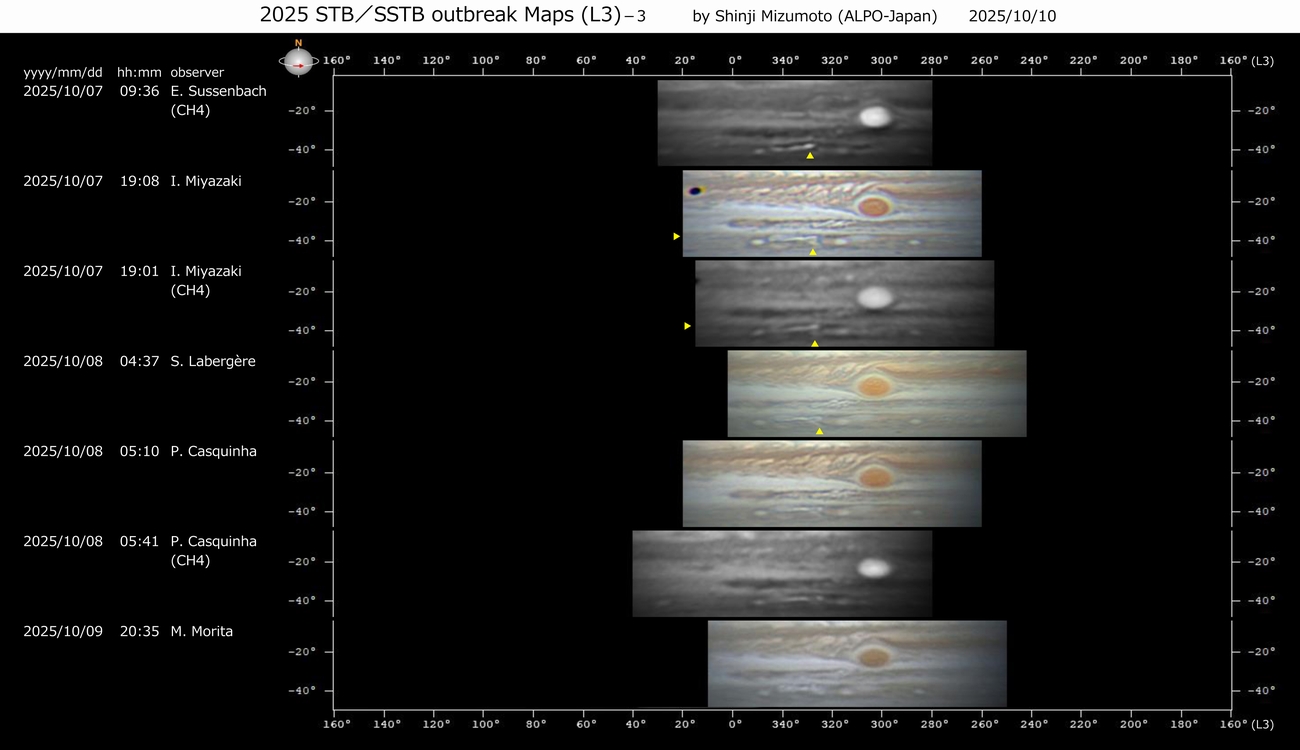Click the Jupiter north orientation icon

click(298, 60)
